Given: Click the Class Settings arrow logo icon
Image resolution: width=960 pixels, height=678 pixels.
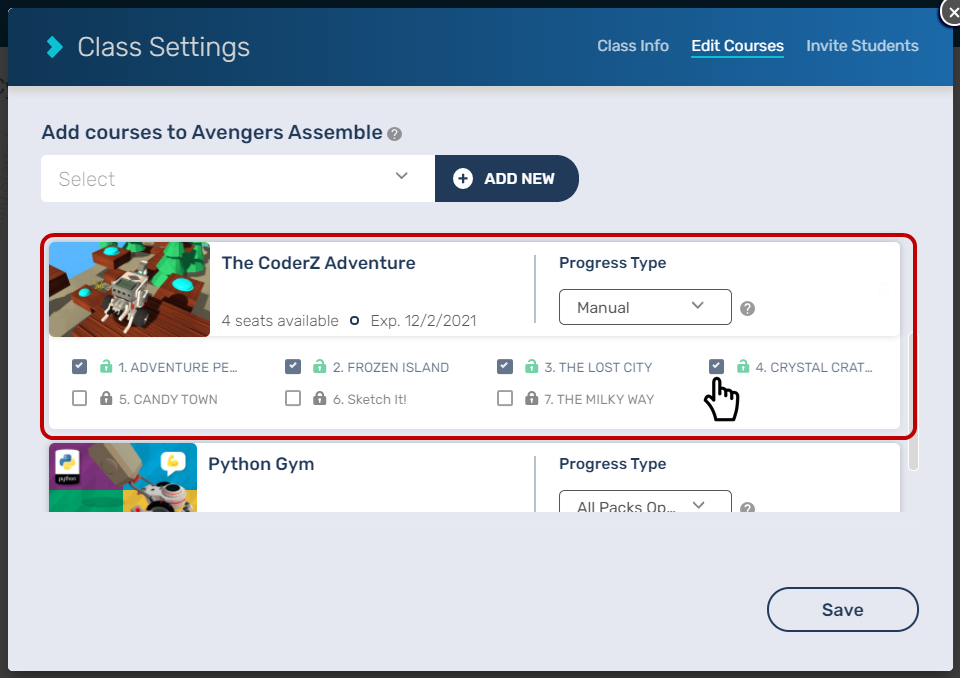Looking at the screenshot, I should [54, 47].
